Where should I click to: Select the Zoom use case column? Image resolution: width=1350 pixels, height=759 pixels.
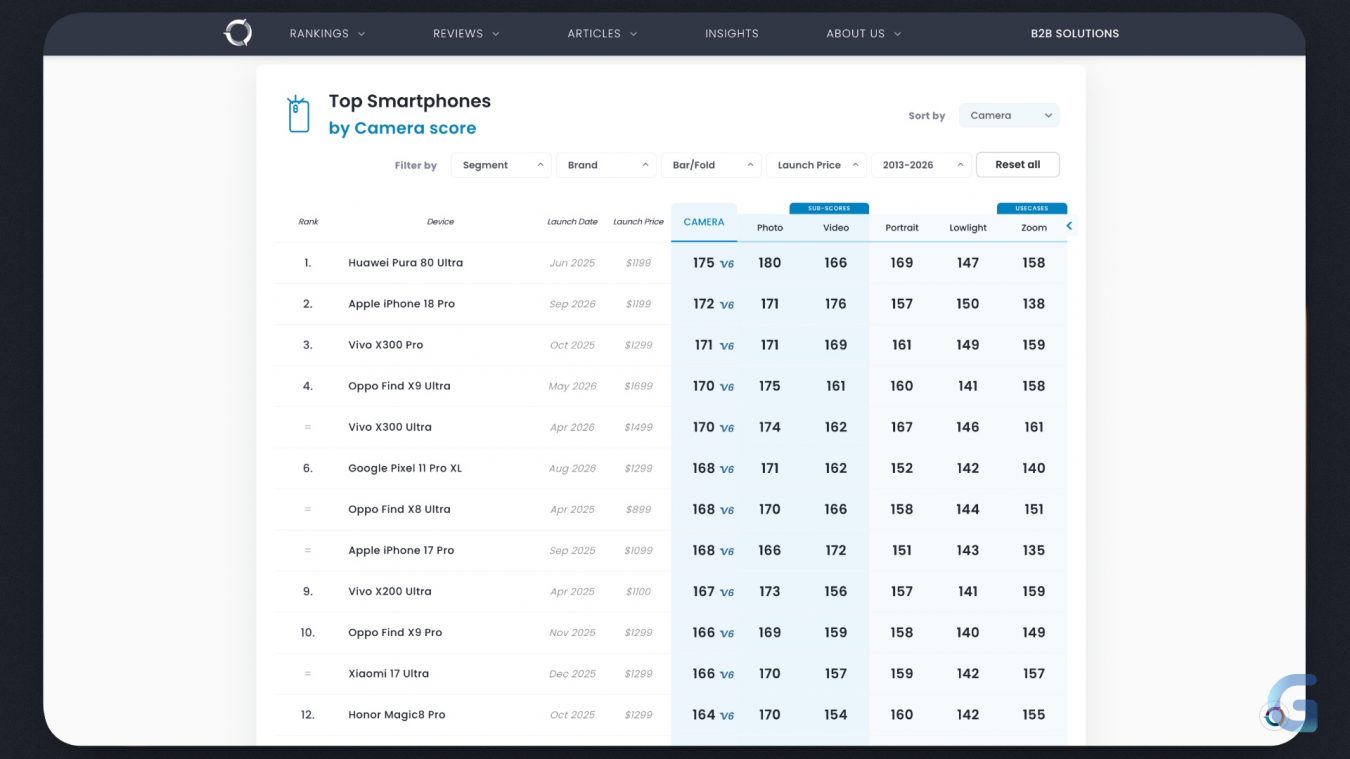click(x=1034, y=228)
